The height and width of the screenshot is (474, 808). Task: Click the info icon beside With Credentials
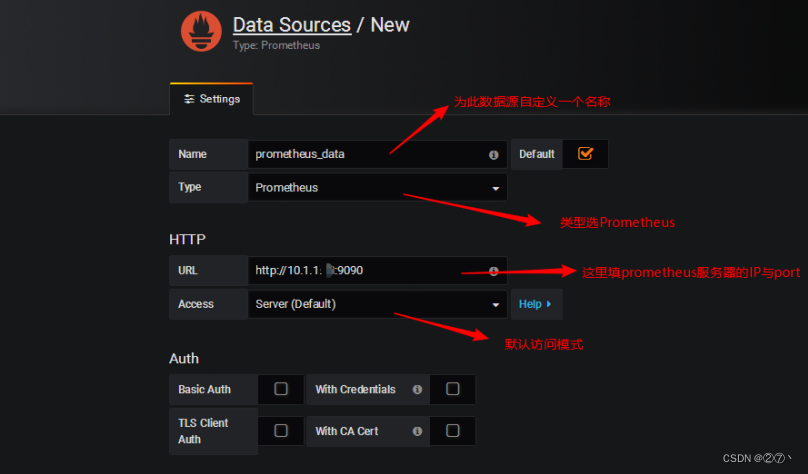417,390
